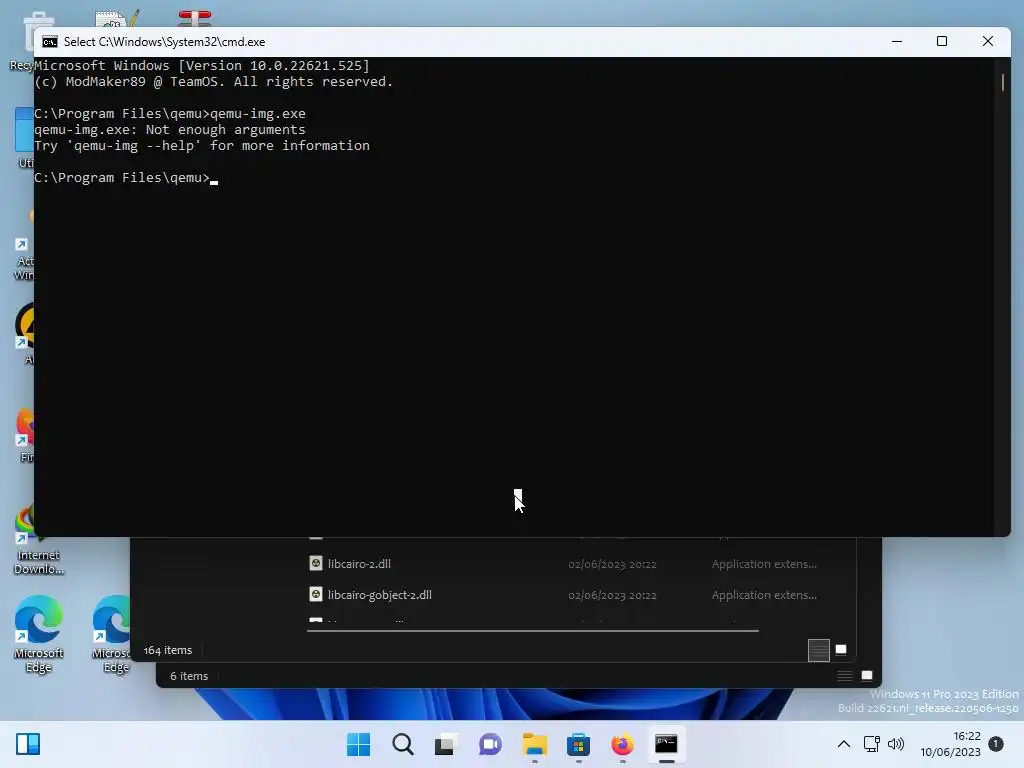The width and height of the screenshot is (1024, 768).
Task: Switch to Details view in 6 items window
Action: coord(844,675)
